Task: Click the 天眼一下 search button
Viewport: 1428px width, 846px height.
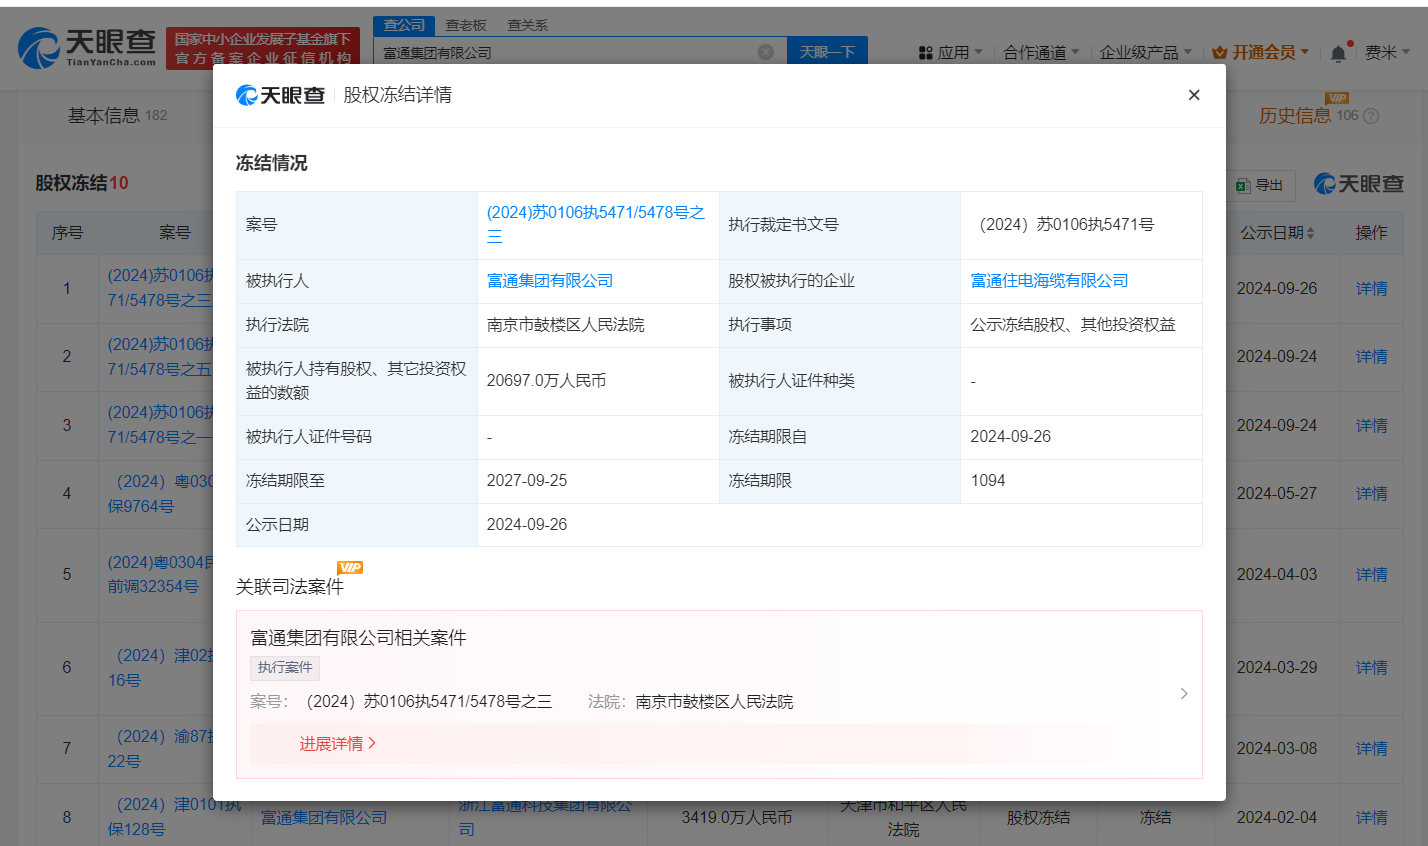Action: [827, 52]
